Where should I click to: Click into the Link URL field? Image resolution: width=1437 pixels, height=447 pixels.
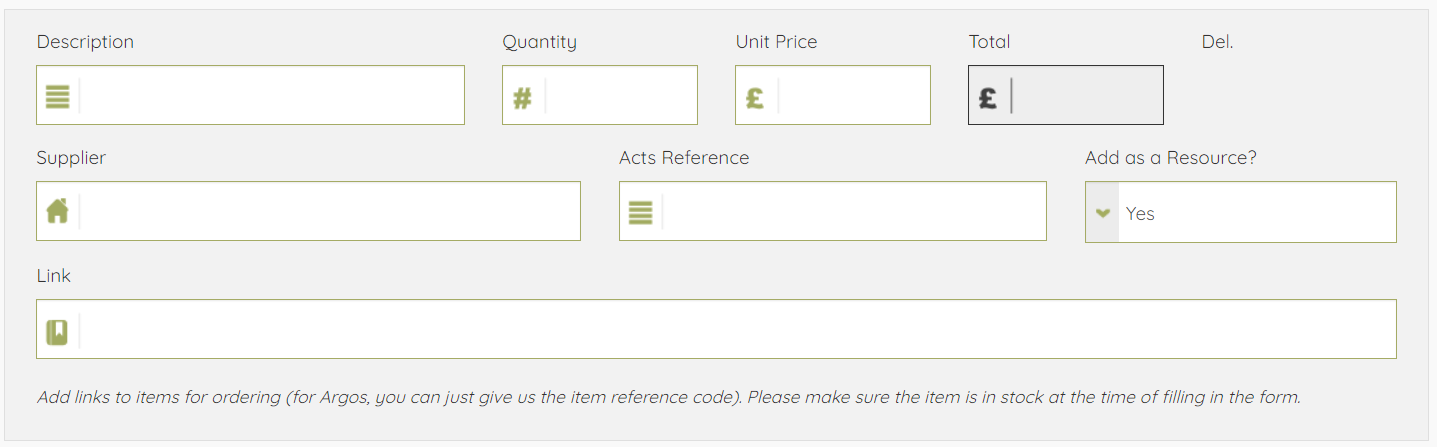[x=735, y=330]
